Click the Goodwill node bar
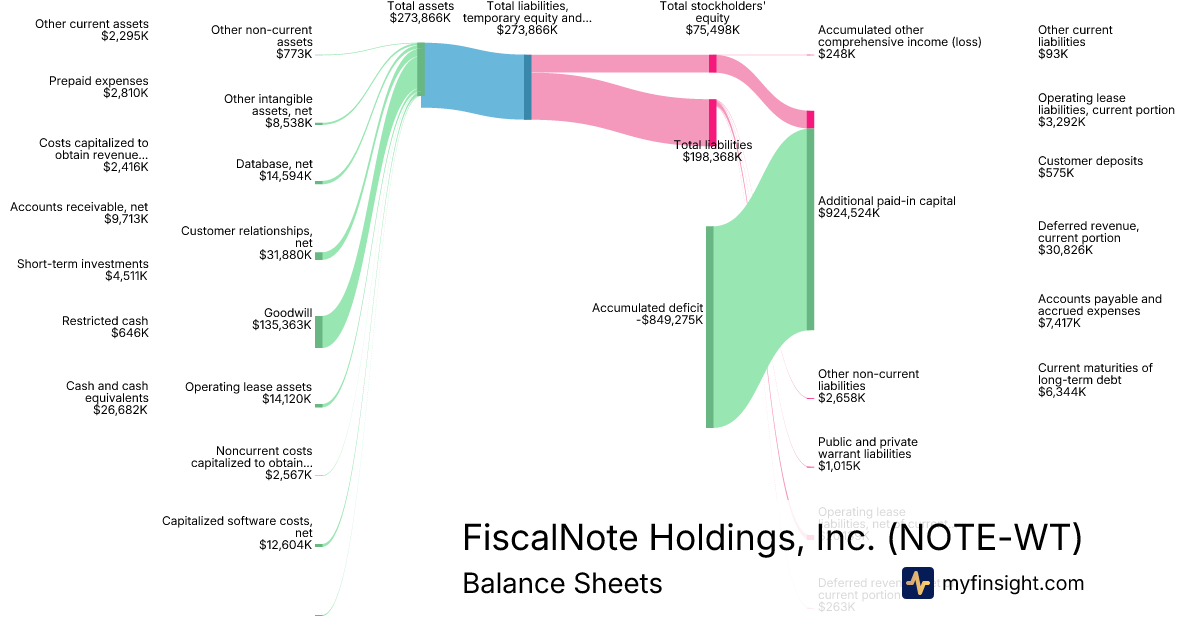This screenshot has width=1200, height=630. (319, 331)
